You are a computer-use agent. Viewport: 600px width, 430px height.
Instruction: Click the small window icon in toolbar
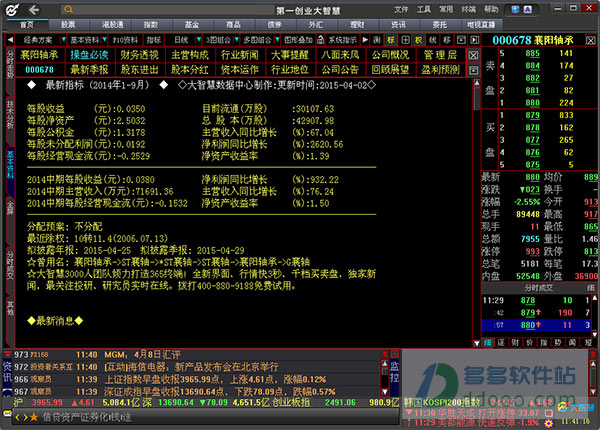coord(461,40)
